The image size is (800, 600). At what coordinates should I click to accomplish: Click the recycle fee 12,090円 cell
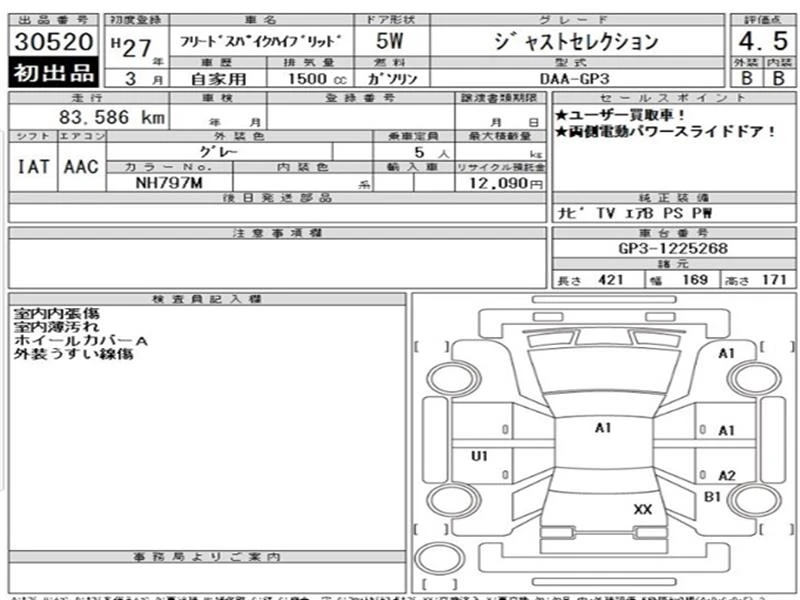coord(501,183)
